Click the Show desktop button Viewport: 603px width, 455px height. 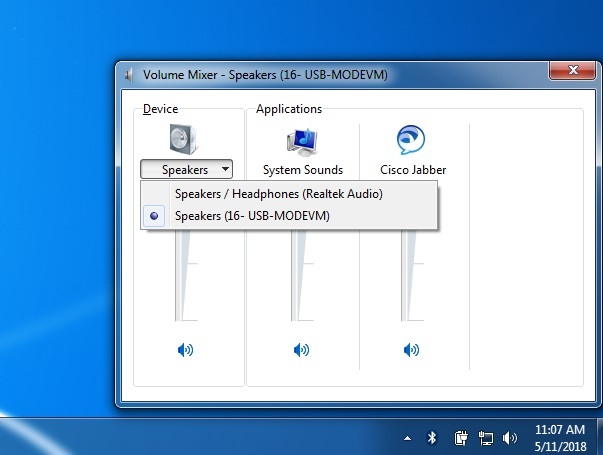pos(600,437)
